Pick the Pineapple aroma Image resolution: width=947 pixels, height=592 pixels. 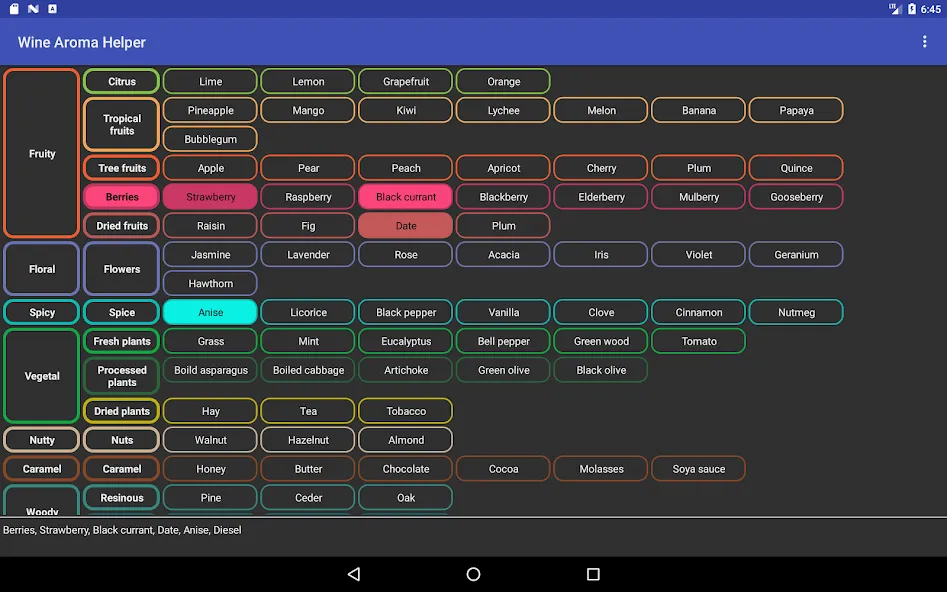tap(210, 111)
